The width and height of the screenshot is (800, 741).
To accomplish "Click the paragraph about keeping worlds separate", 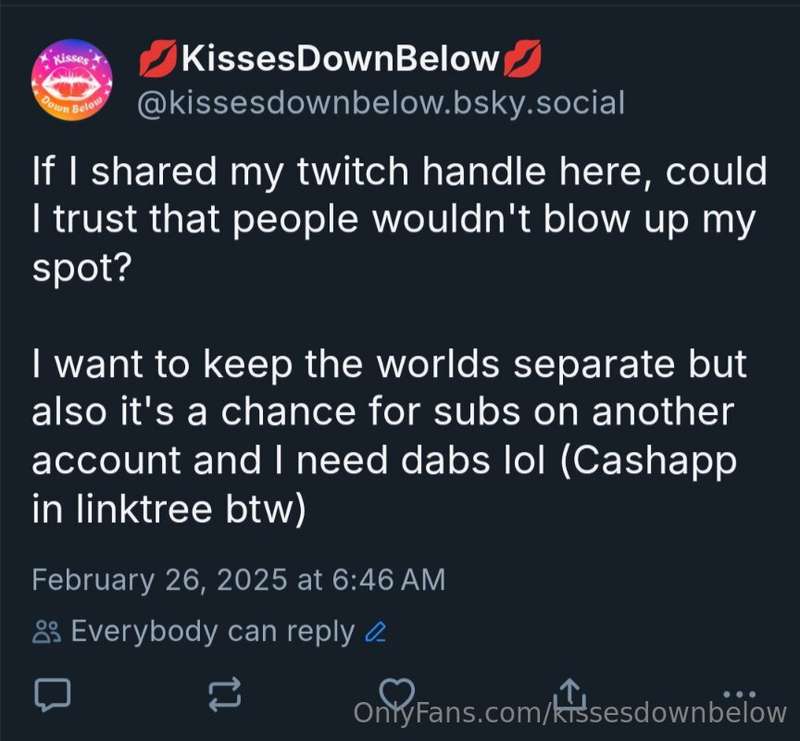I will [x=389, y=436].
